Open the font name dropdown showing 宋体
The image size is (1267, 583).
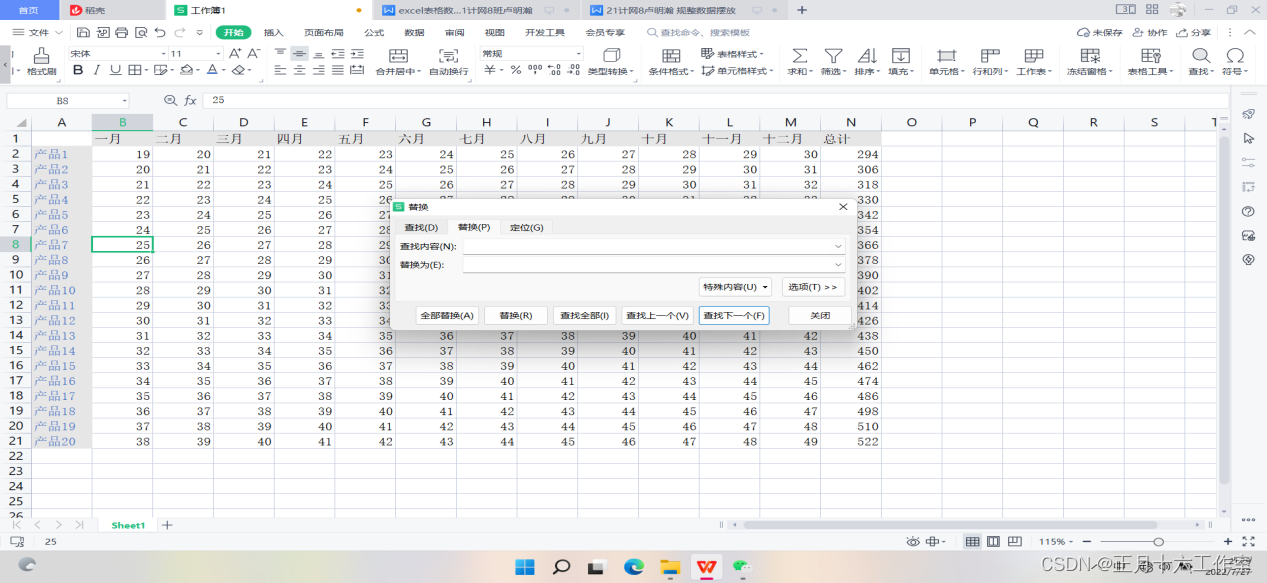tap(162, 53)
